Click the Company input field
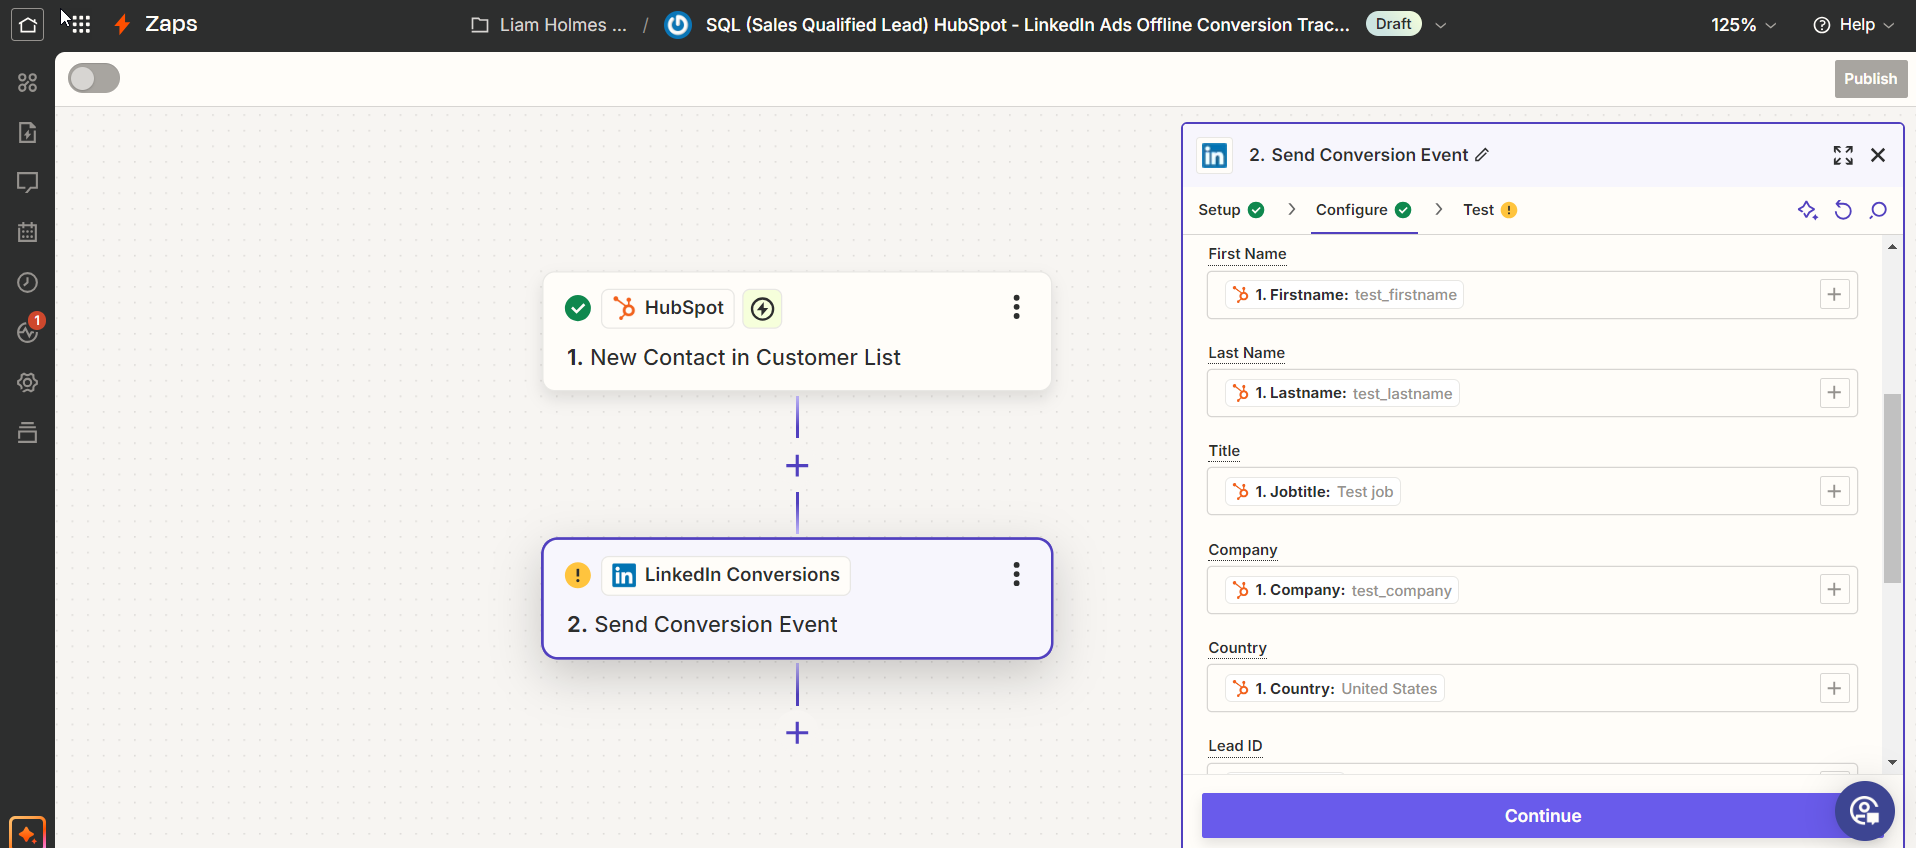 [x=1532, y=590]
